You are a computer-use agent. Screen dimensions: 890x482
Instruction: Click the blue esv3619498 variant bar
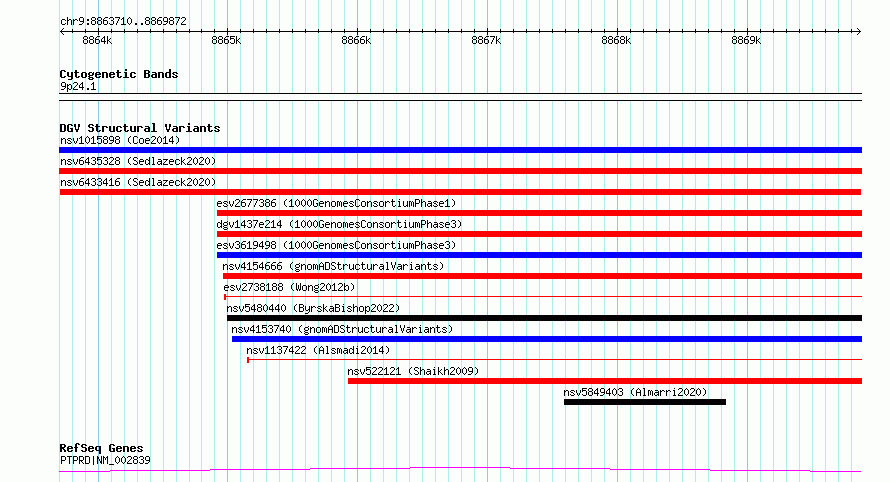(x=539, y=255)
